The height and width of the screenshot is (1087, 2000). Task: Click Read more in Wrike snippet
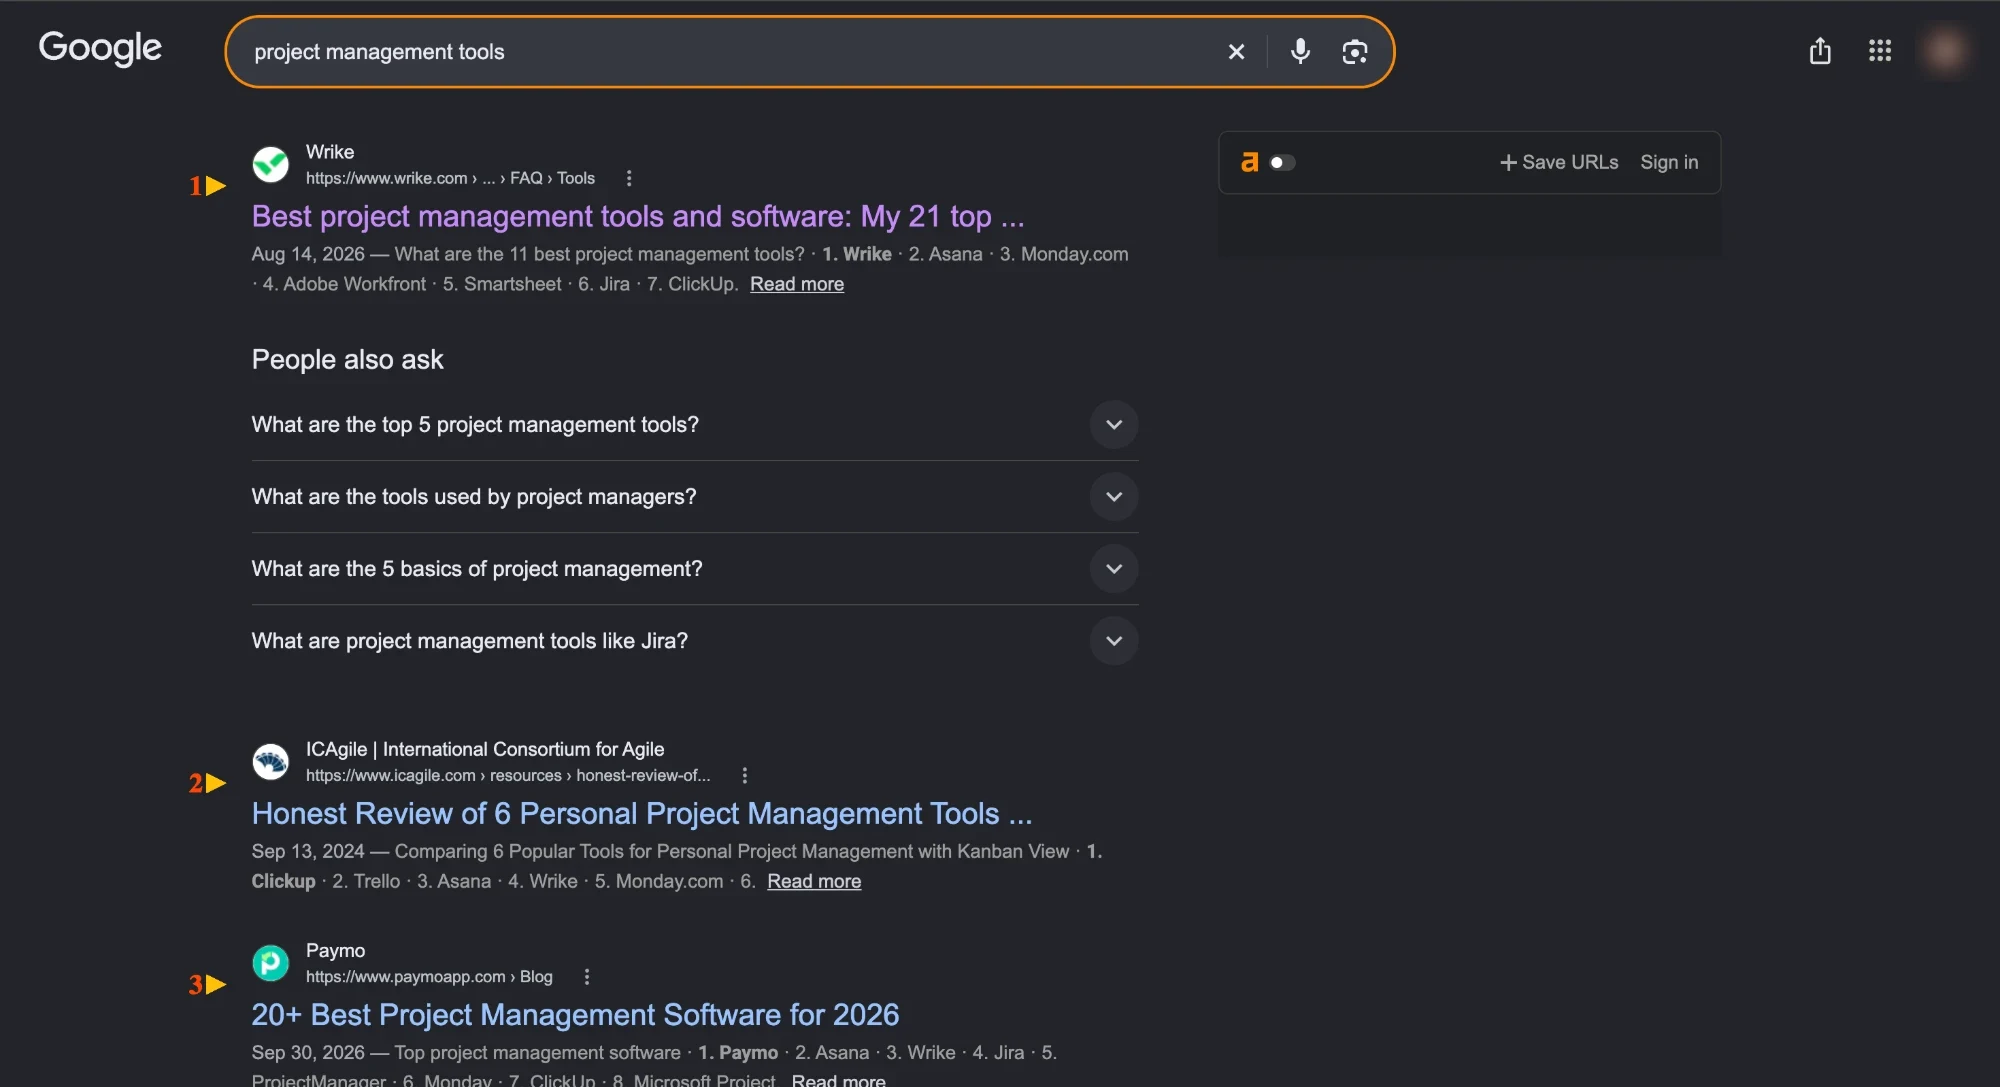pos(797,284)
